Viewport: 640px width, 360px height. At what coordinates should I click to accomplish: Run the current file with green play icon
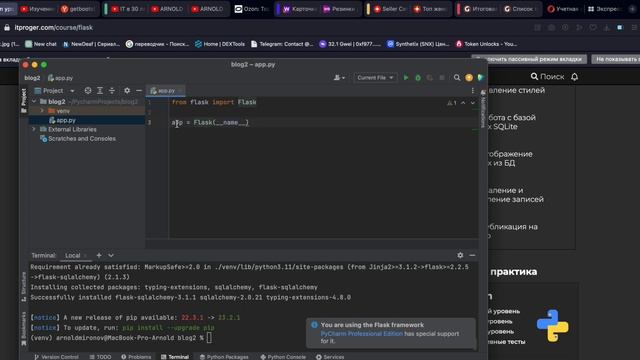pyautogui.click(x=406, y=78)
